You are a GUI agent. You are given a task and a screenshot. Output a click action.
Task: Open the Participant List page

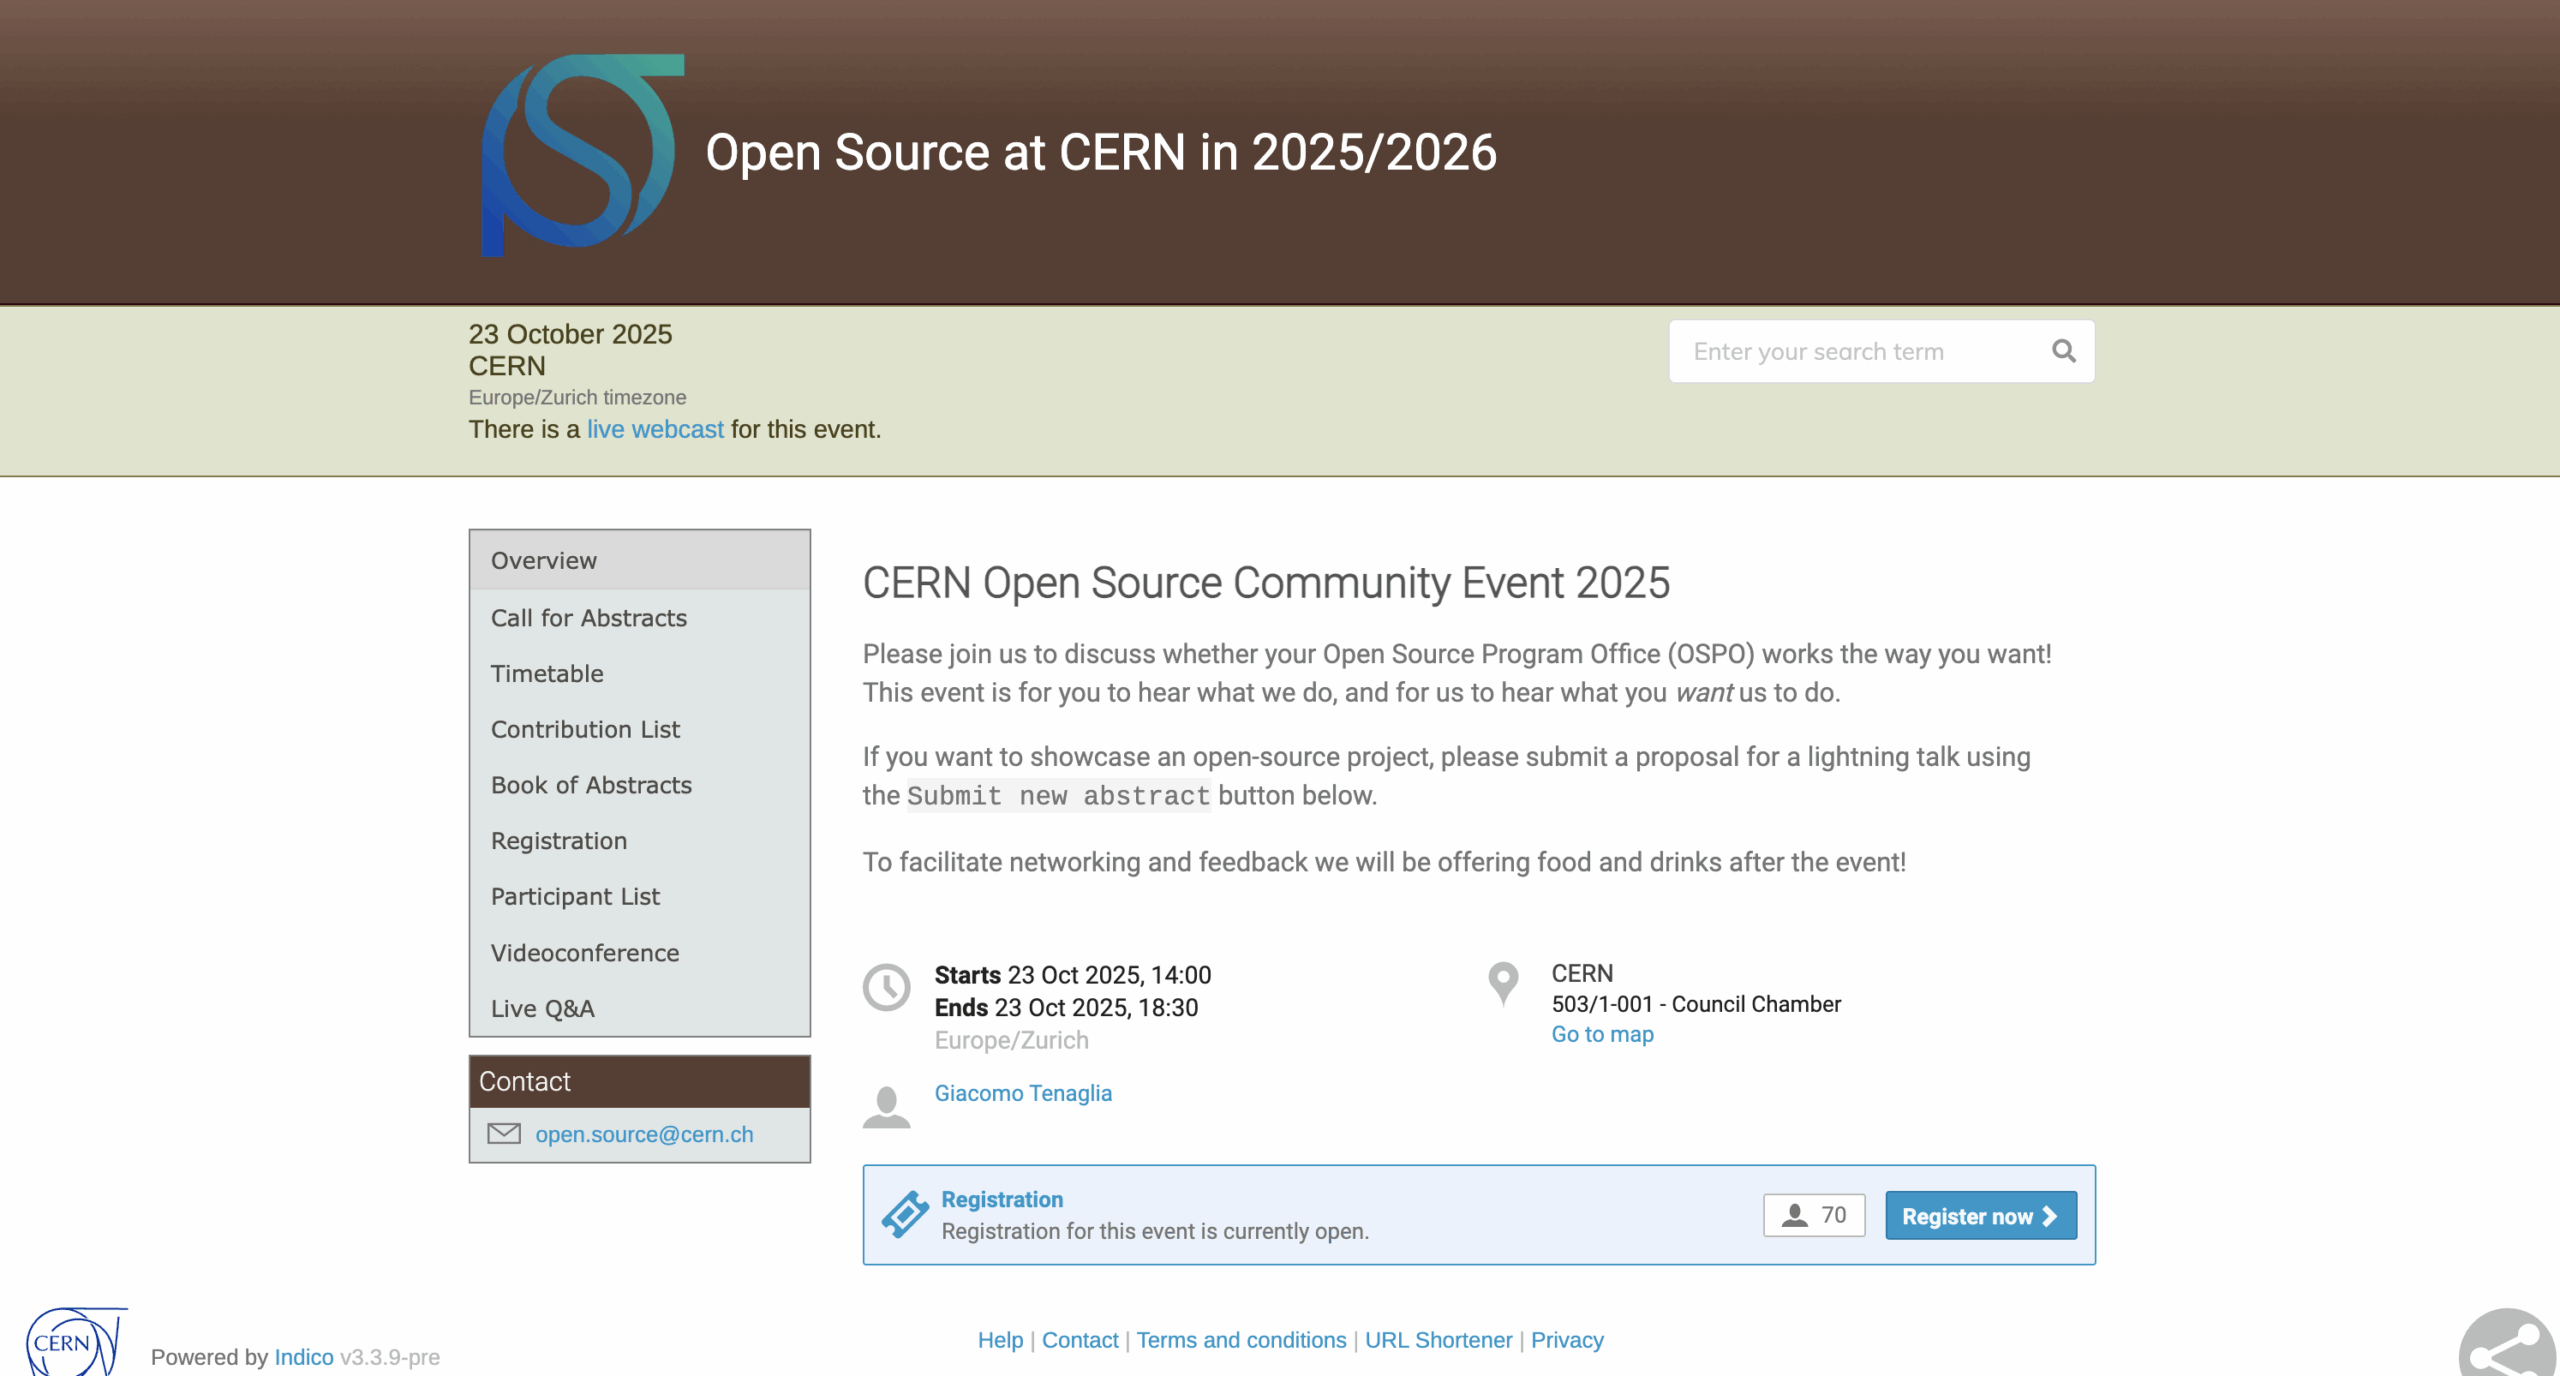[575, 897]
